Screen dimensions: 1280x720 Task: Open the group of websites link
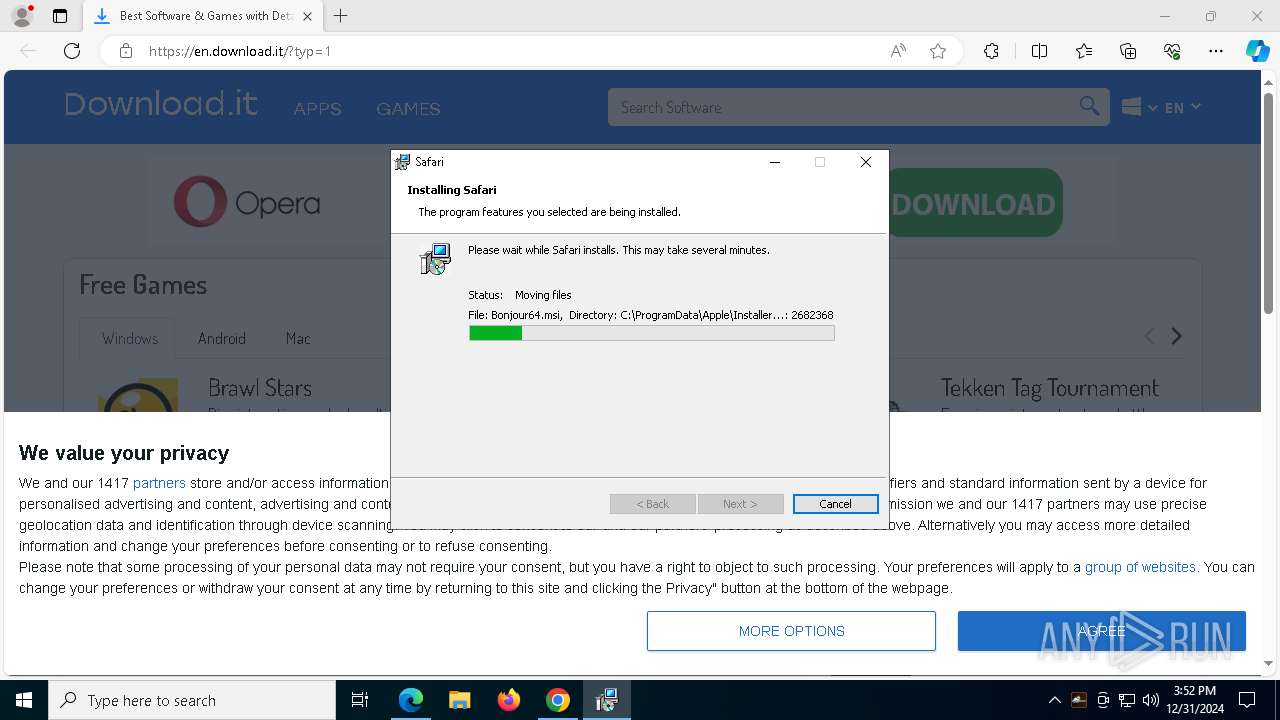[1140, 567]
